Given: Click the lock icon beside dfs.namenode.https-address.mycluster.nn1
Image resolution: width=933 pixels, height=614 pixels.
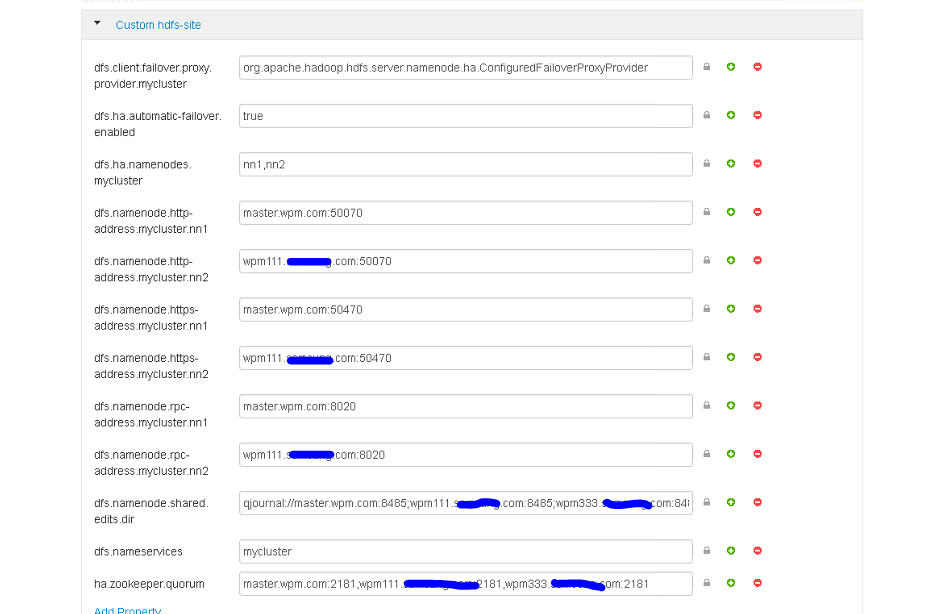Looking at the screenshot, I should coord(706,309).
